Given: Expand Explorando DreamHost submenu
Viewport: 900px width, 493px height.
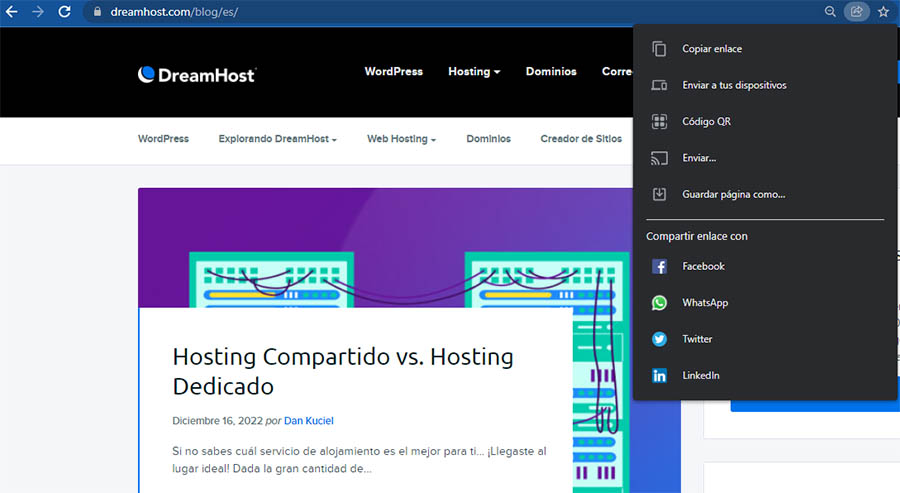Looking at the screenshot, I should click(x=277, y=139).
